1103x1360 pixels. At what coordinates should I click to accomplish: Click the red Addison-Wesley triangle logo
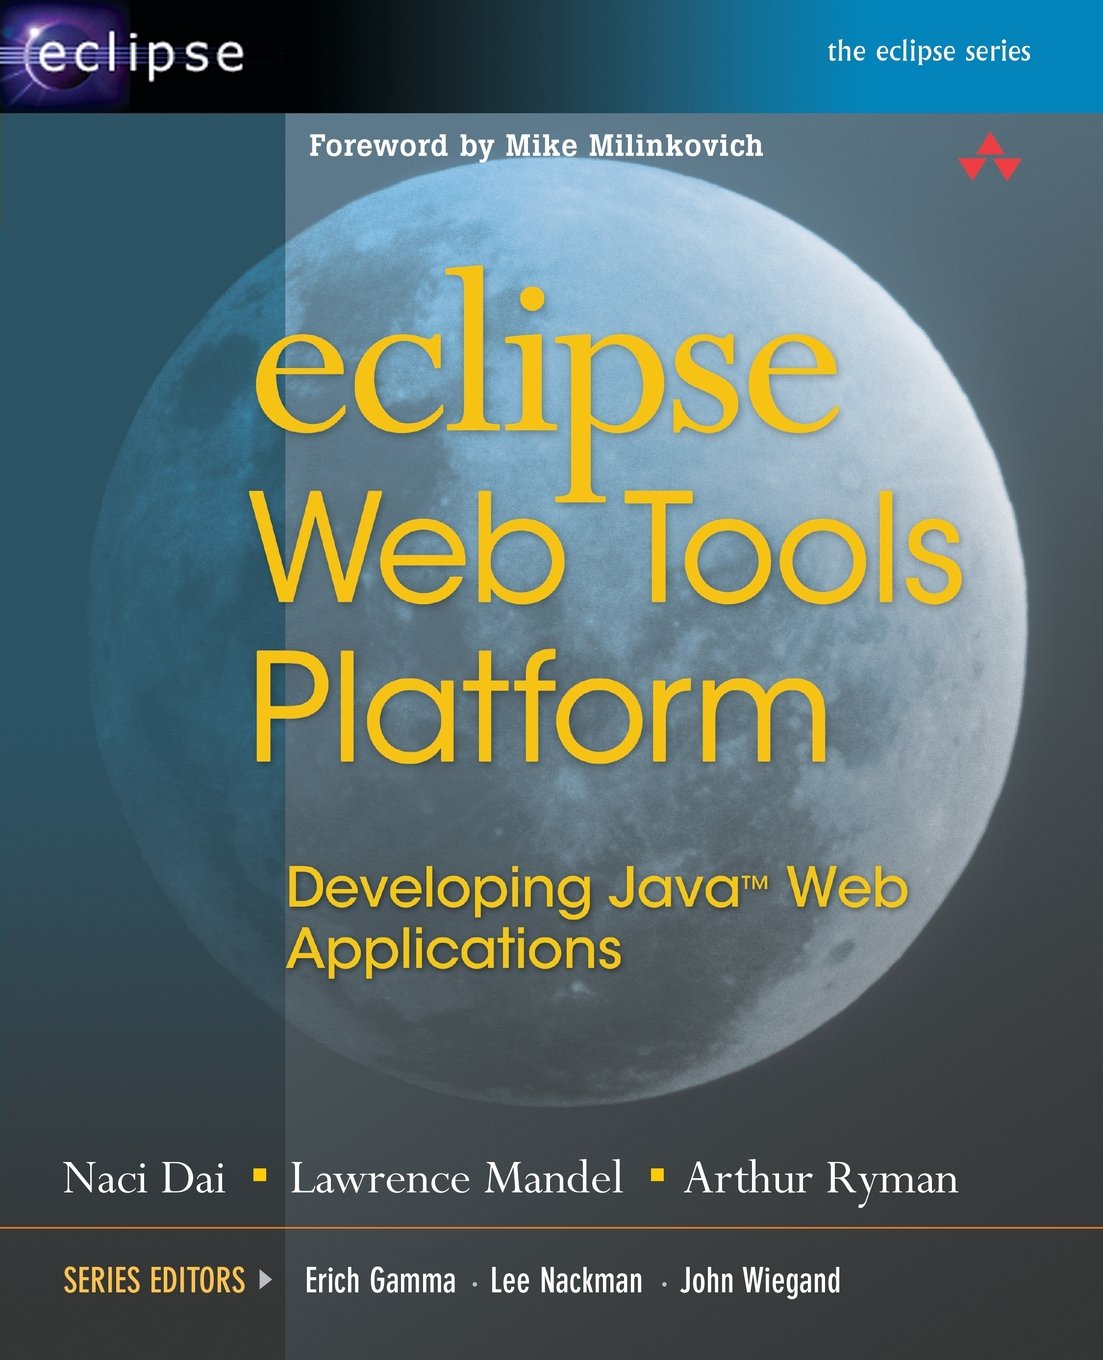tap(988, 156)
